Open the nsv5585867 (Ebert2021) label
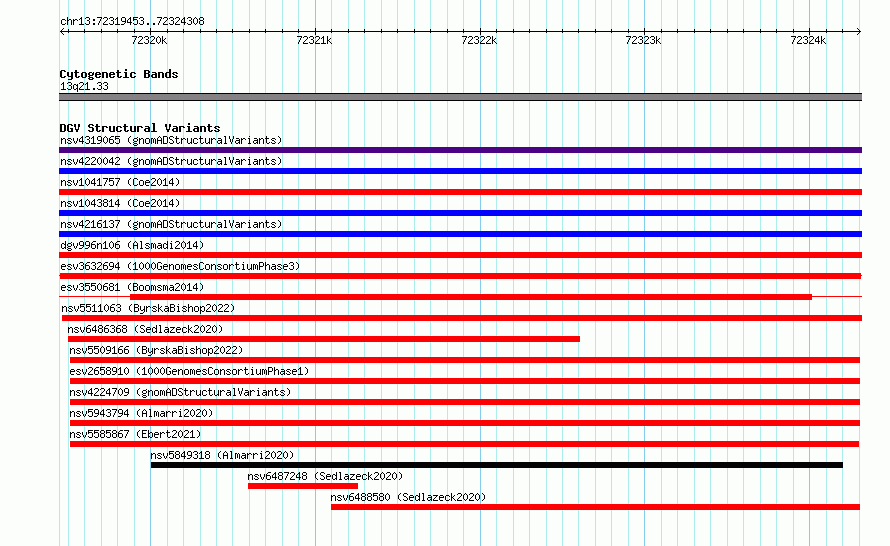 tap(135, 434)
